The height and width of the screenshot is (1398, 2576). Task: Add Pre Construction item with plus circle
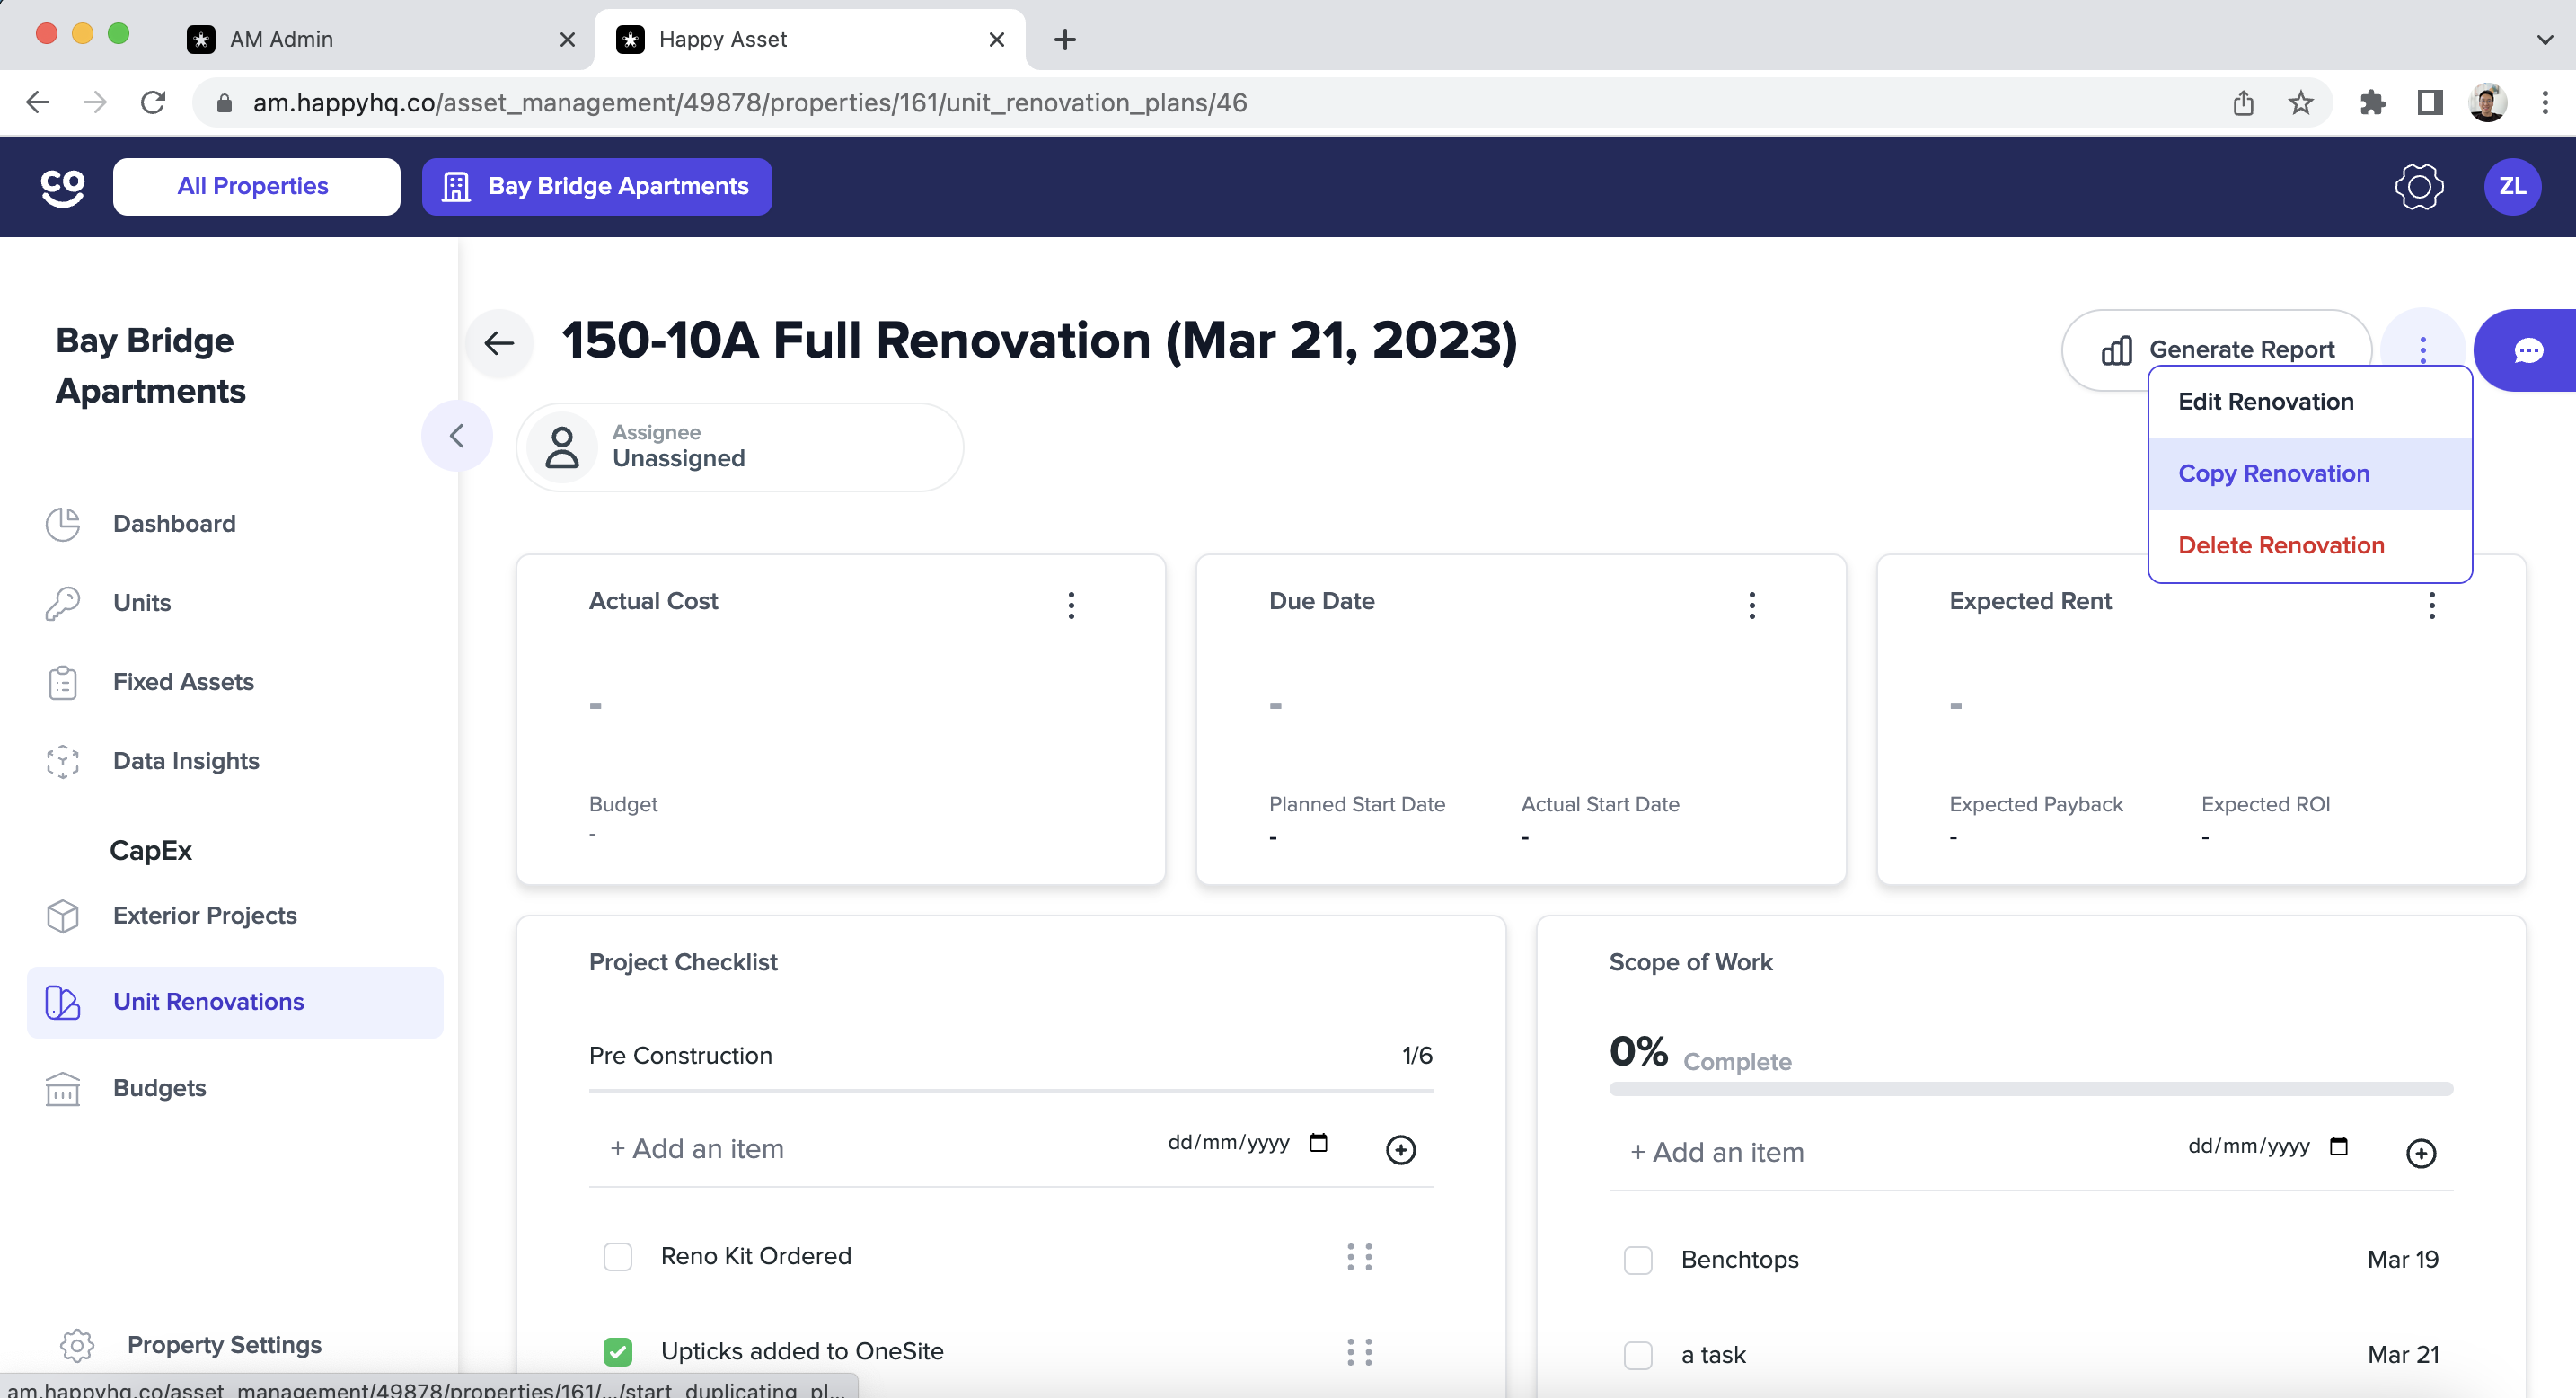click(x=1400, y=1150)
